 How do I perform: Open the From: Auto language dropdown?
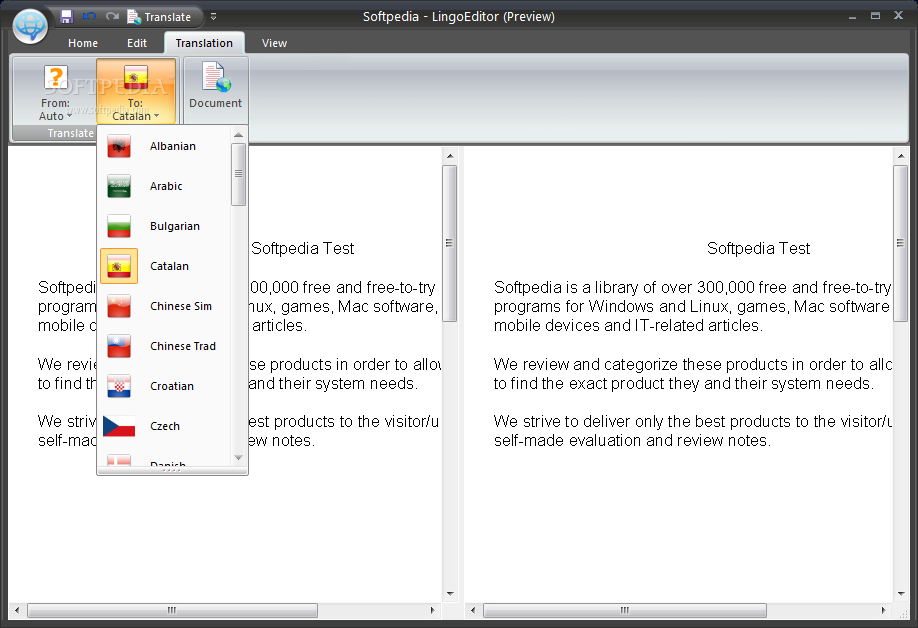55,91
